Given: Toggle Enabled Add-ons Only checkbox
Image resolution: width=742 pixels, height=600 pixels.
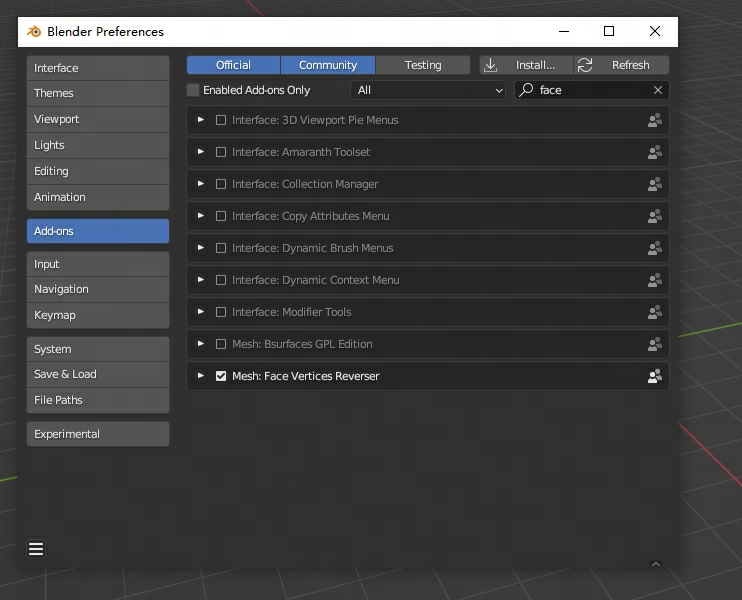Looking at the screenshot, I should [194, 90].
